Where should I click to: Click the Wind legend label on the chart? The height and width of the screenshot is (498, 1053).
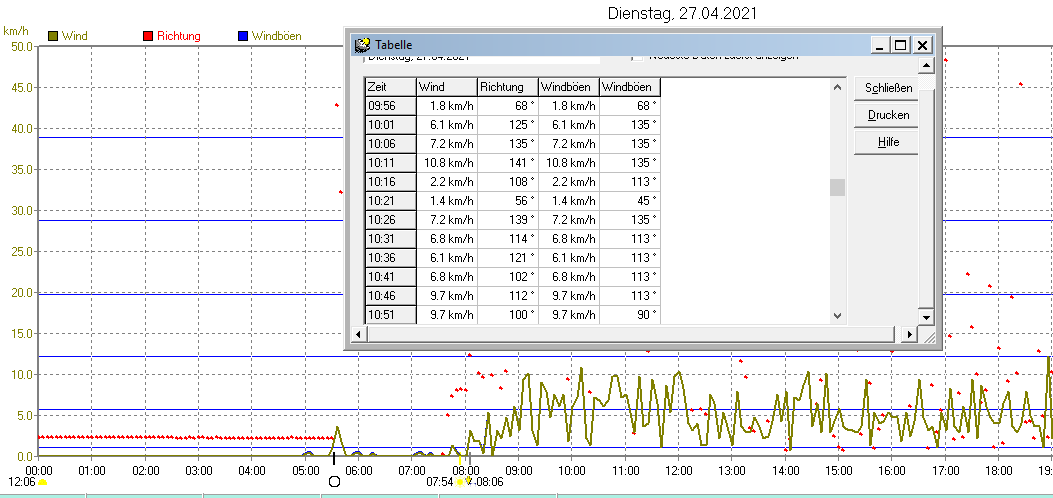pyautogui.click(x=75, y=36)
